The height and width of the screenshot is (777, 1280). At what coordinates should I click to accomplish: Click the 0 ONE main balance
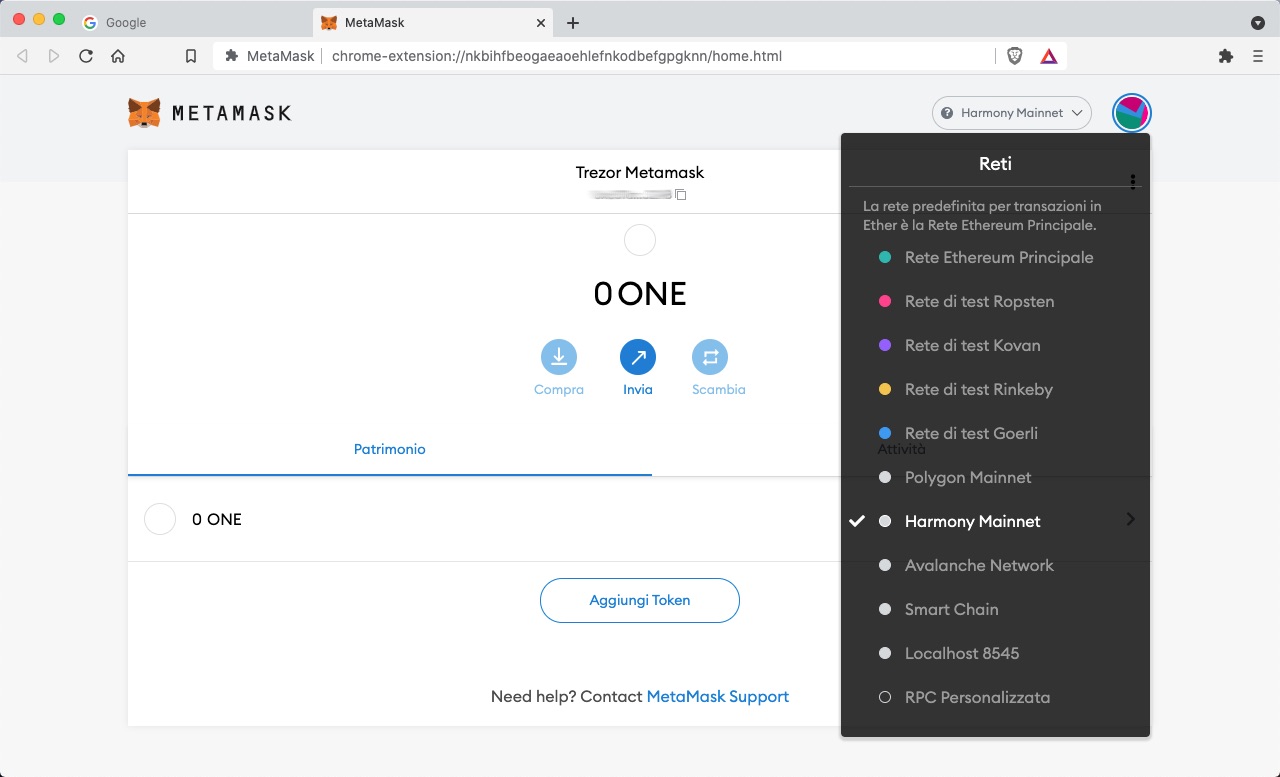(x=640, y=293)
